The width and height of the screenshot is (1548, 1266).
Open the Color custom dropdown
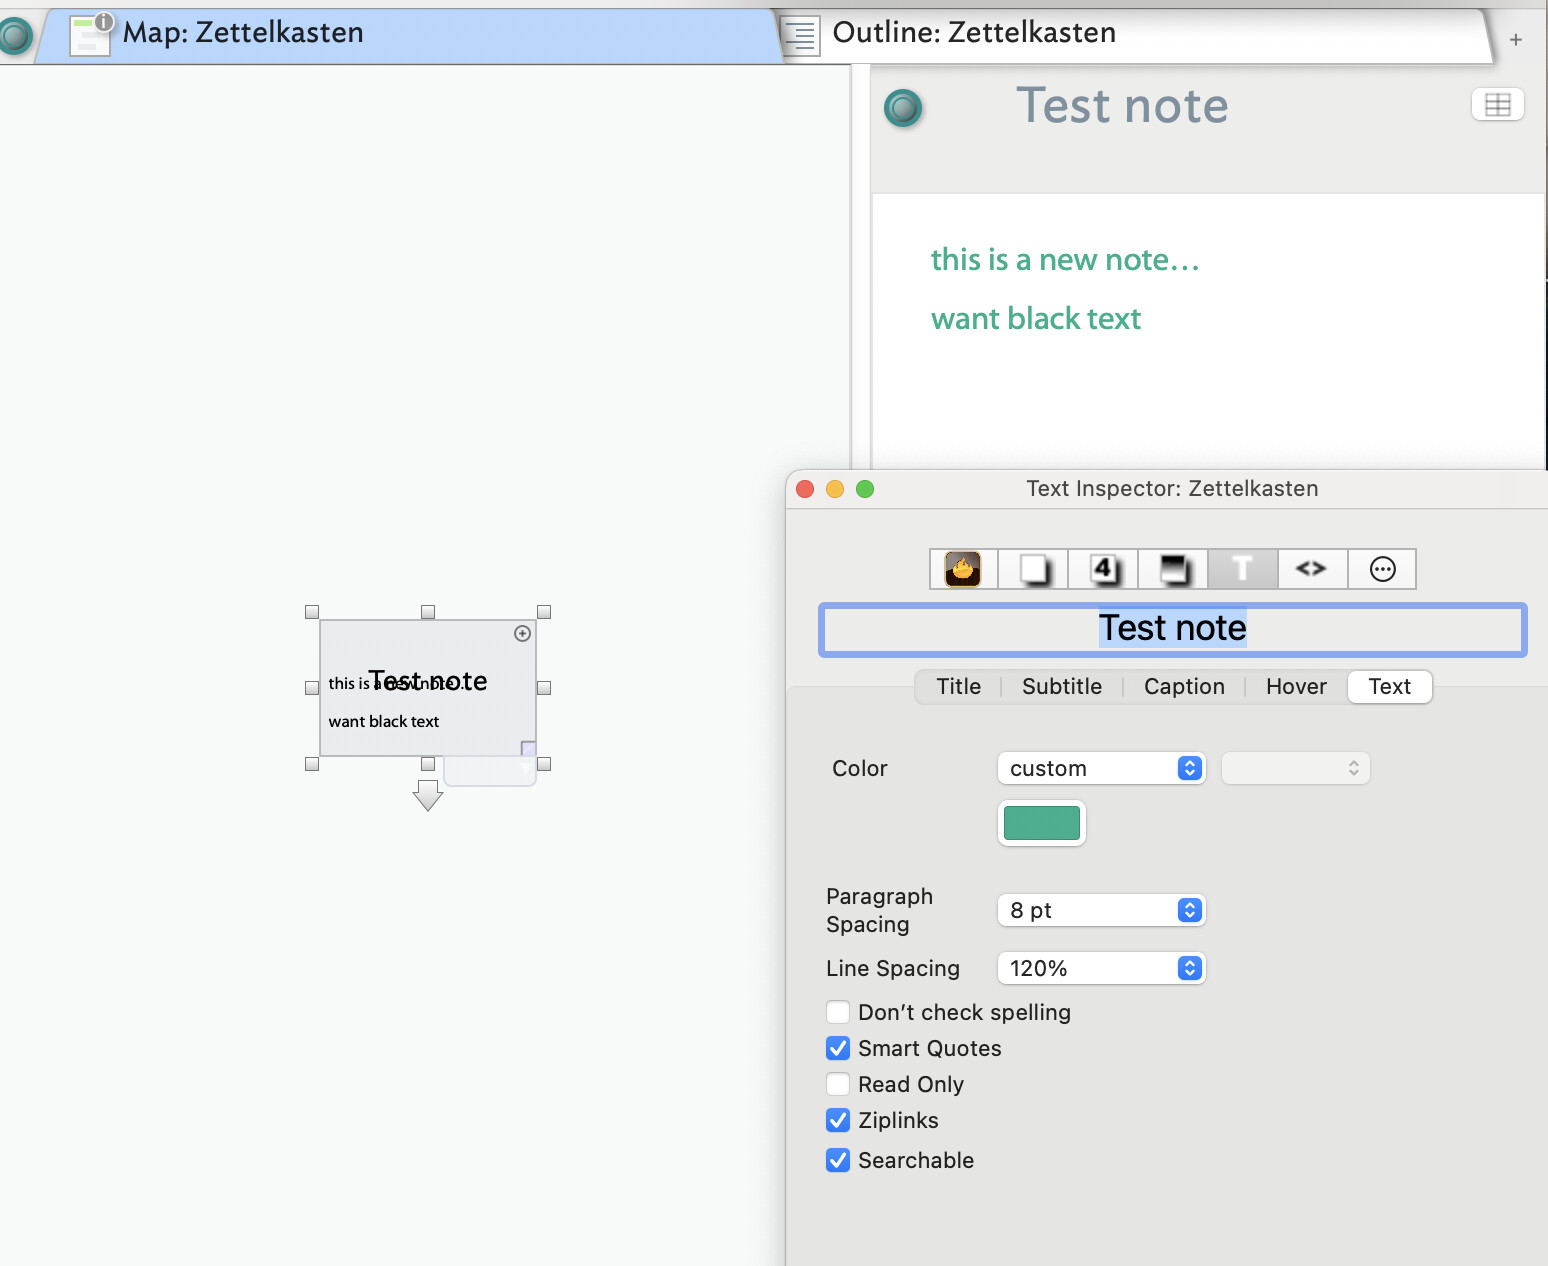click(x=1101, y=768)
